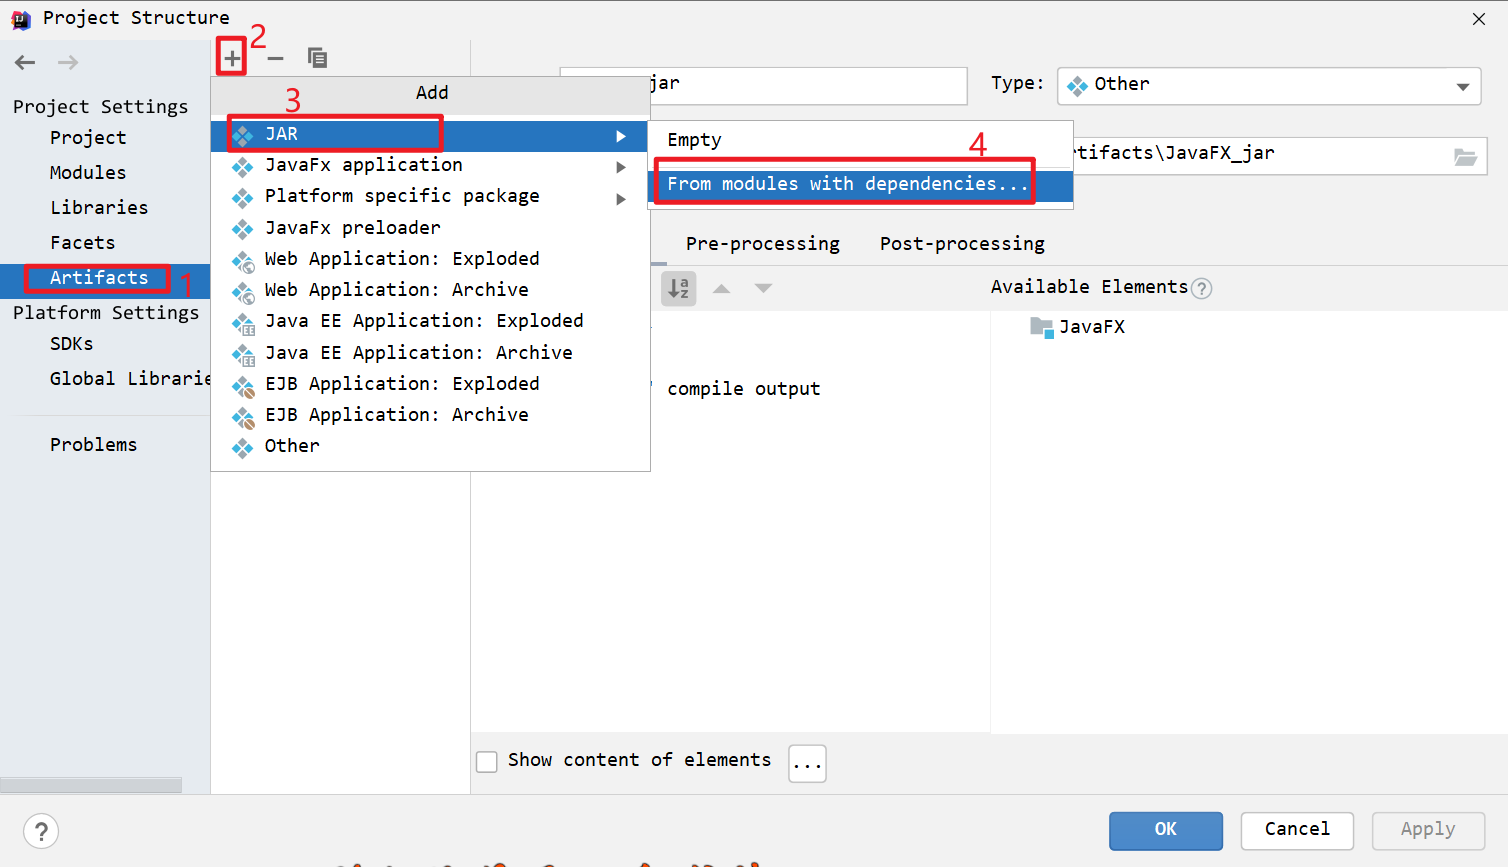Close the Project Structure dialog
The image size is (1508, 867).
tap(1479, 19)
